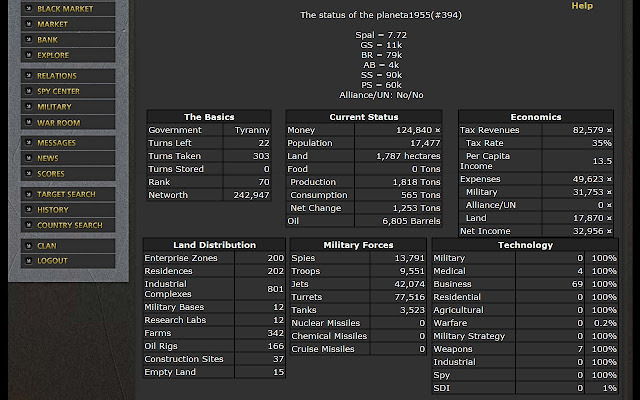640x400 pixels.
Task: Click the arrow icon beside History
Action: point(29,209)
